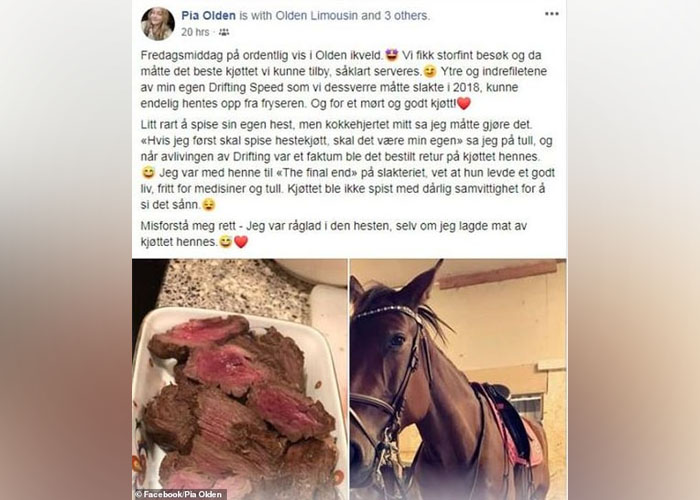Click the grinning emoji after 'kjøttet hennes.'
The height and width of the screenshot is (500, 700).
point(226,242)
